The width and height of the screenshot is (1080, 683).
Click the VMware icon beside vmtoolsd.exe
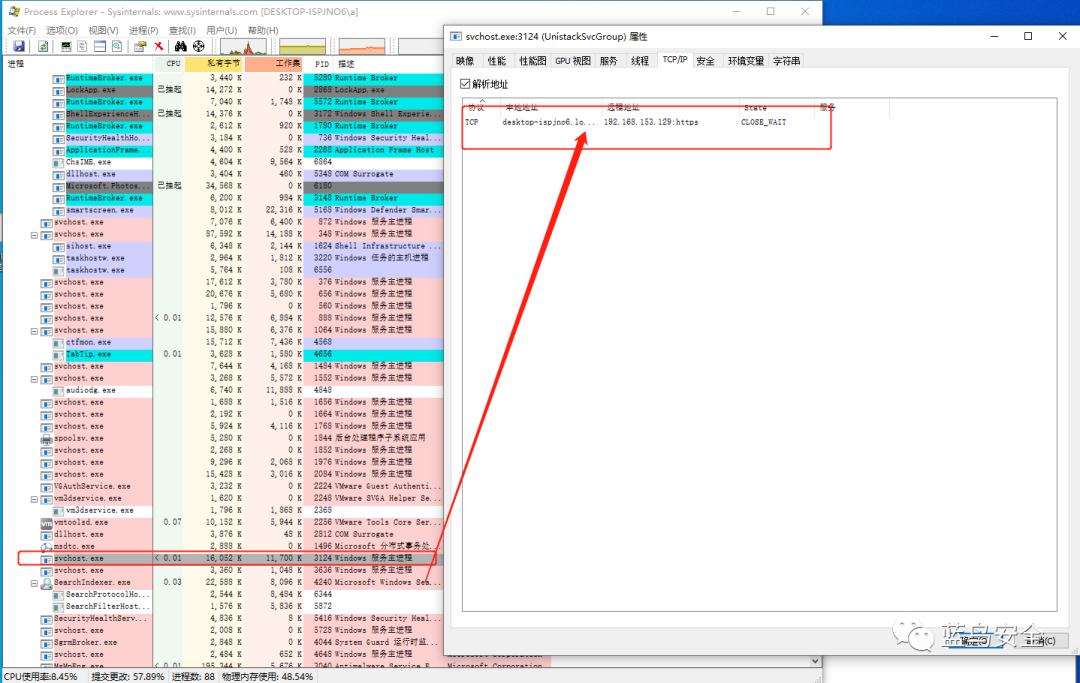(x=46, y=523)
